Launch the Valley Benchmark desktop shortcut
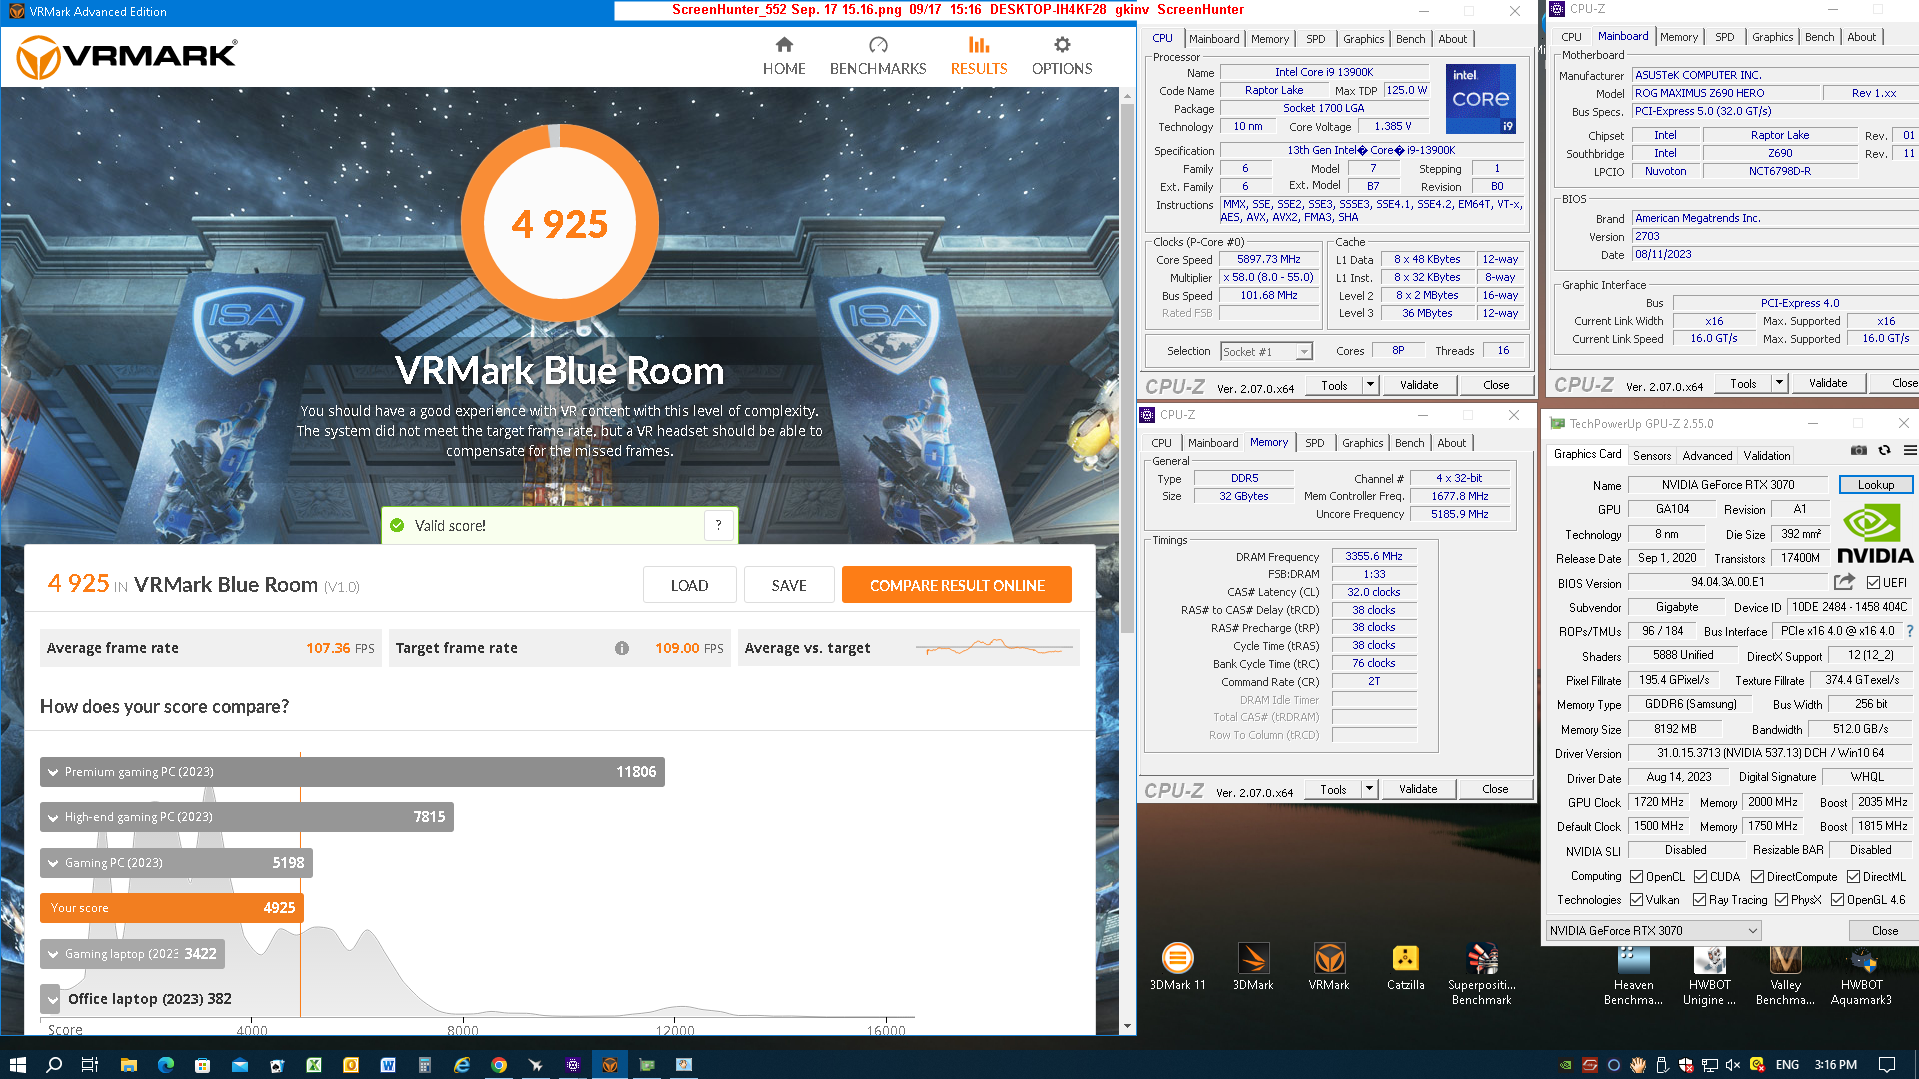 point(1785,974)
